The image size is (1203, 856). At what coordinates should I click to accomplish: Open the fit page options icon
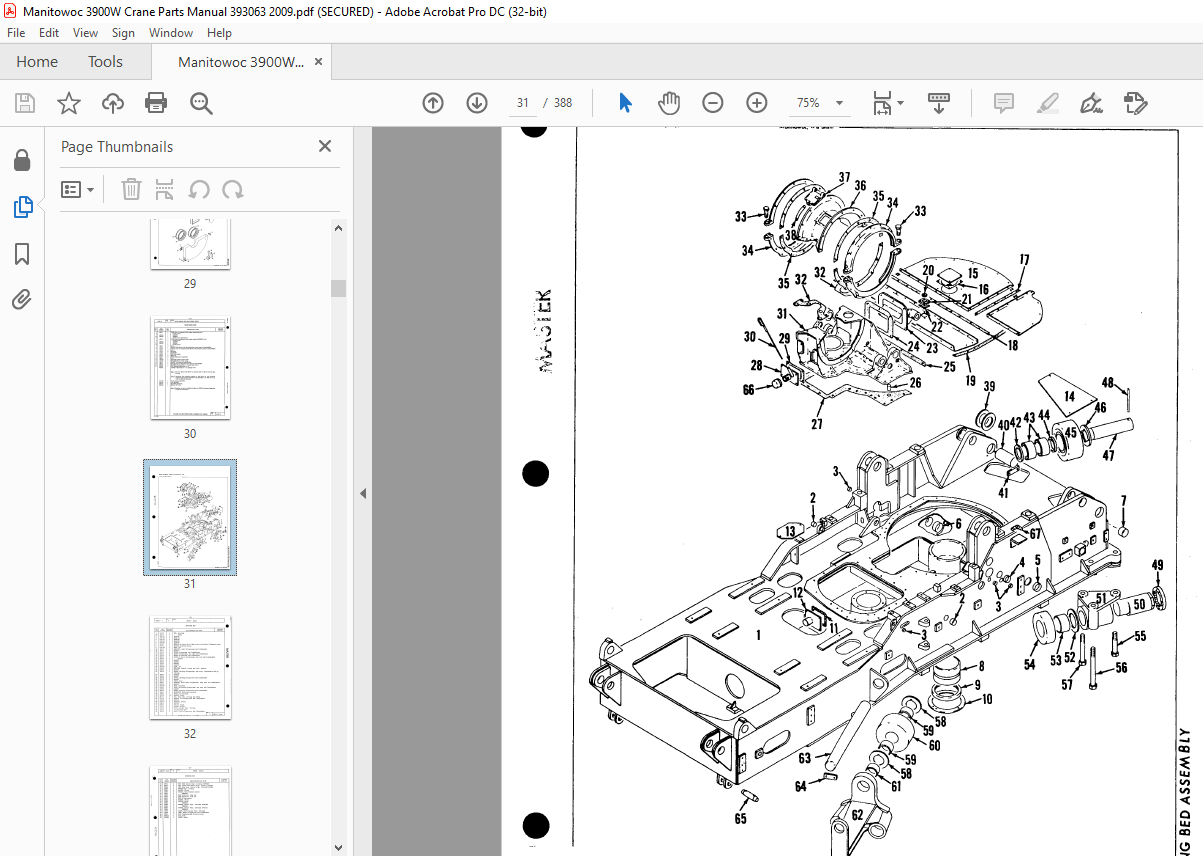887,103
